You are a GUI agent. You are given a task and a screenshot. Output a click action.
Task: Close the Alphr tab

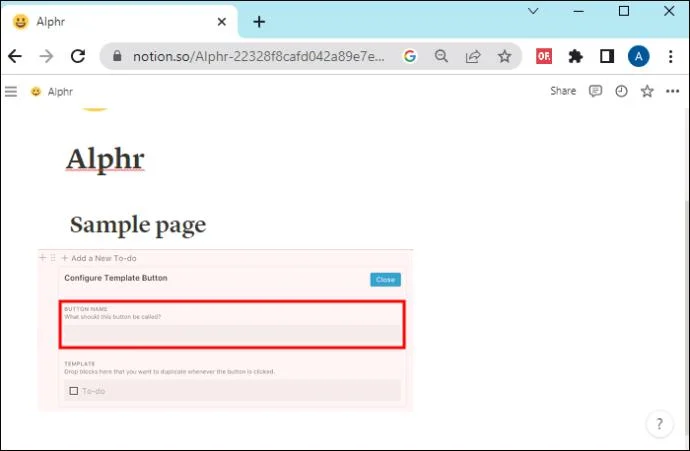click(222, 22)
